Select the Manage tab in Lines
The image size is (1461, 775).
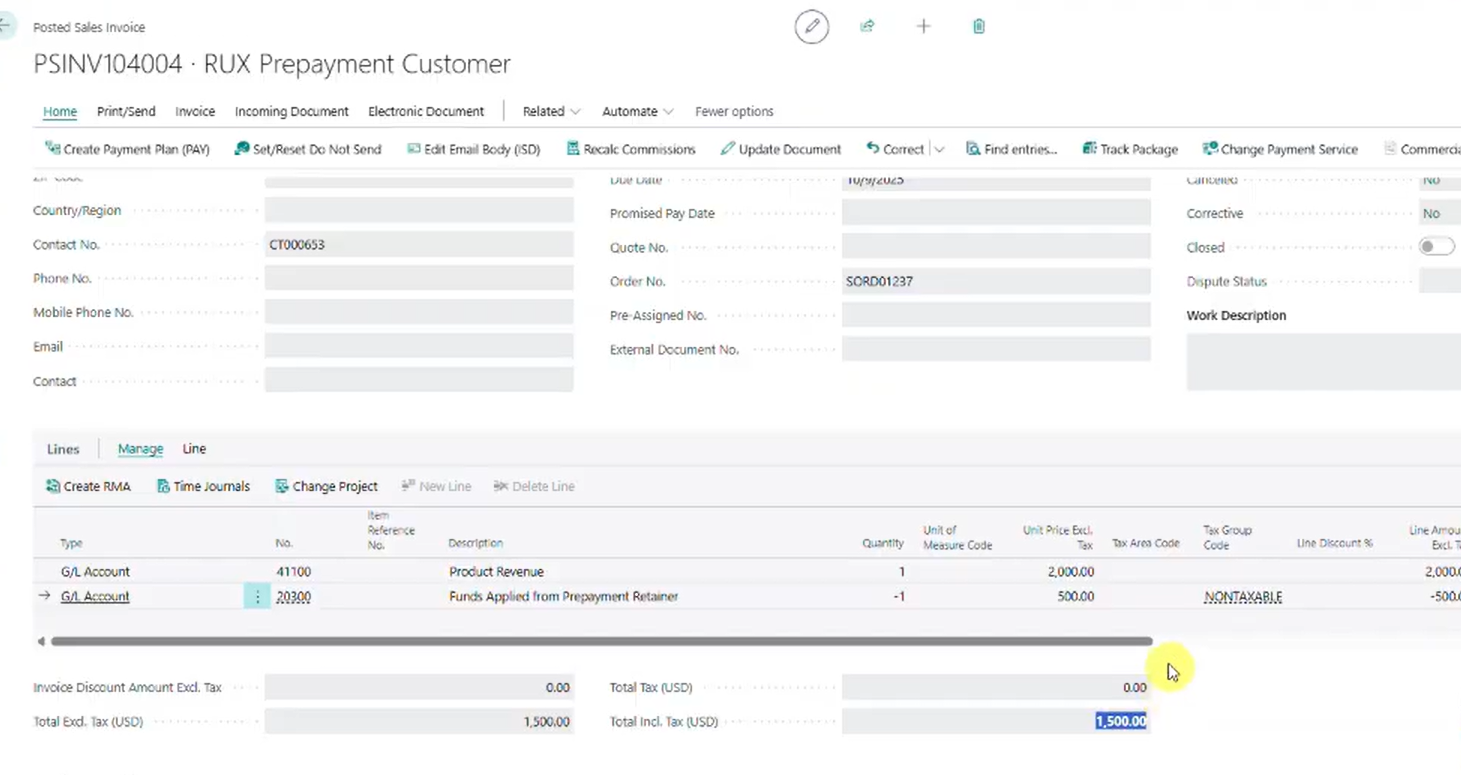click(x=140, y=449)
